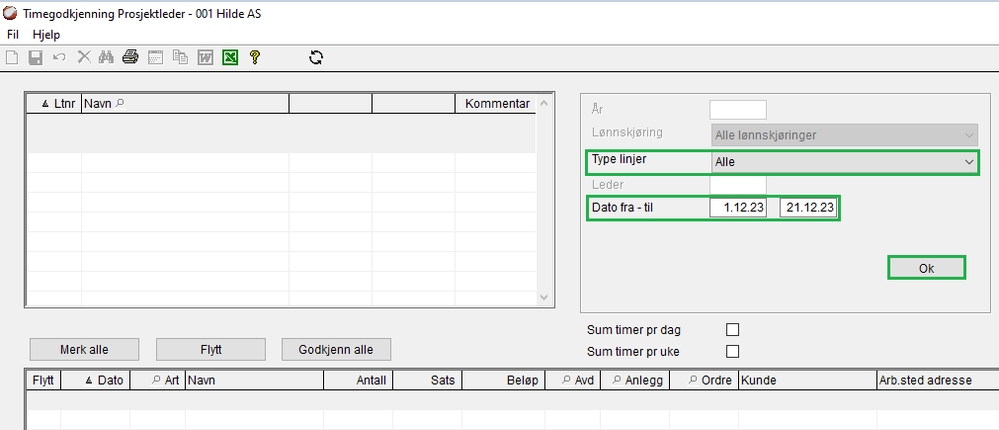
Task: Click the yellow question mark help icon
Action: pyautogui.click(x=255, y=57)
